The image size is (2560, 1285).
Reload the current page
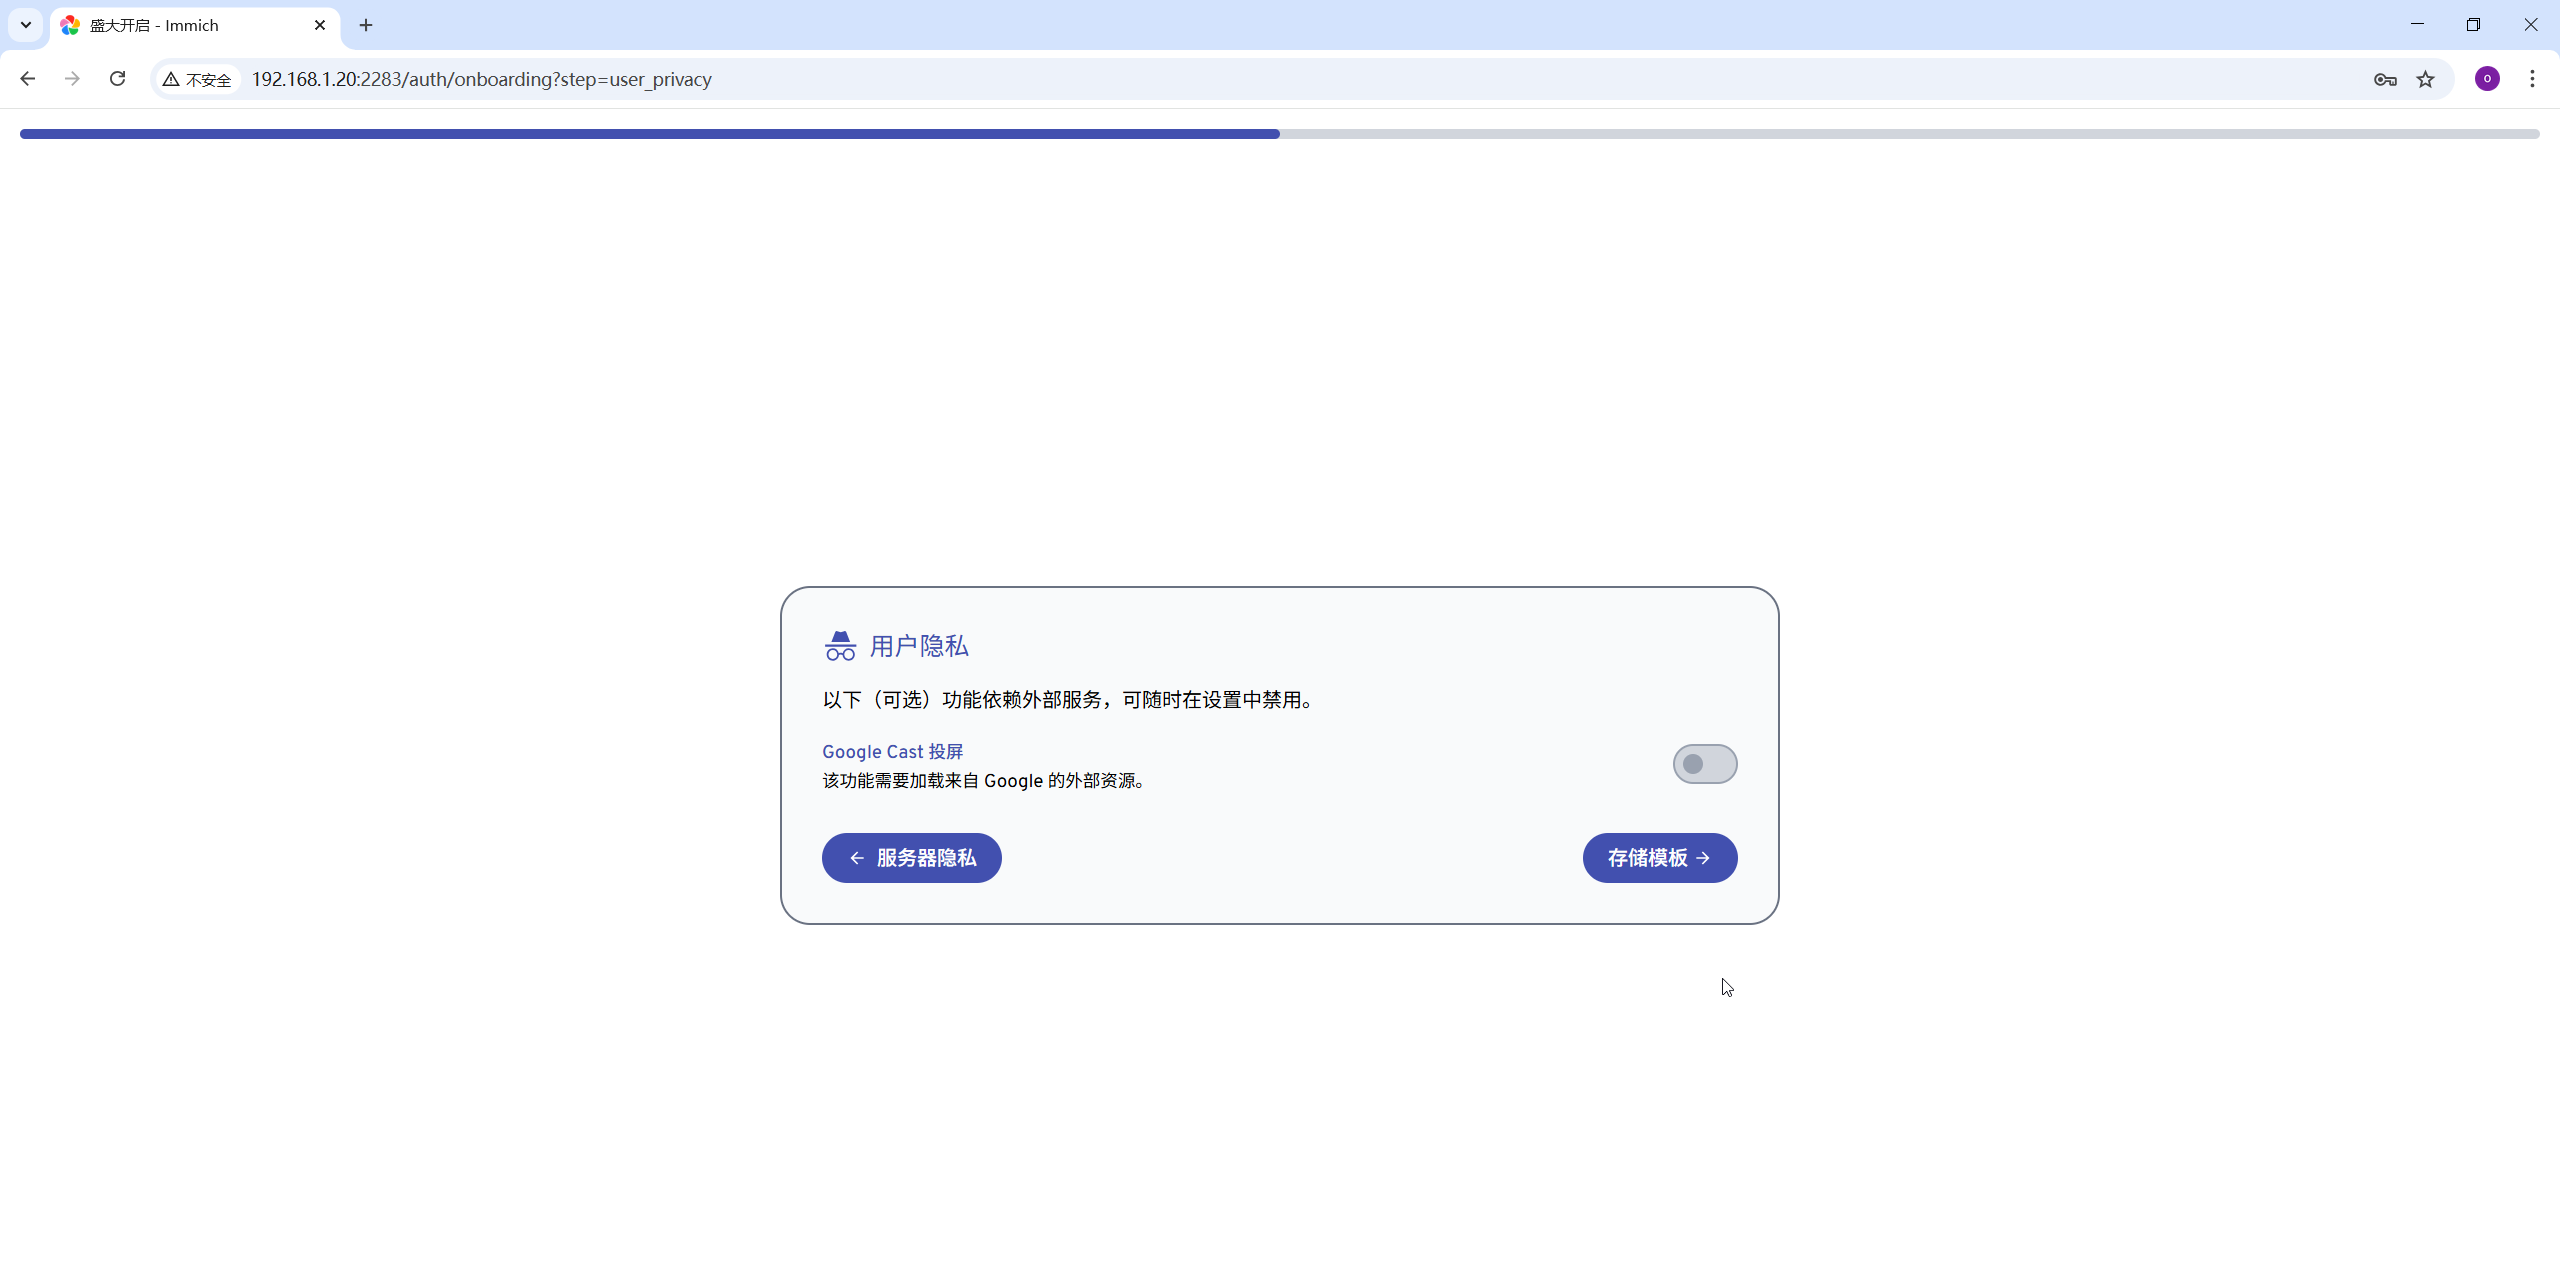click(117, 79)
